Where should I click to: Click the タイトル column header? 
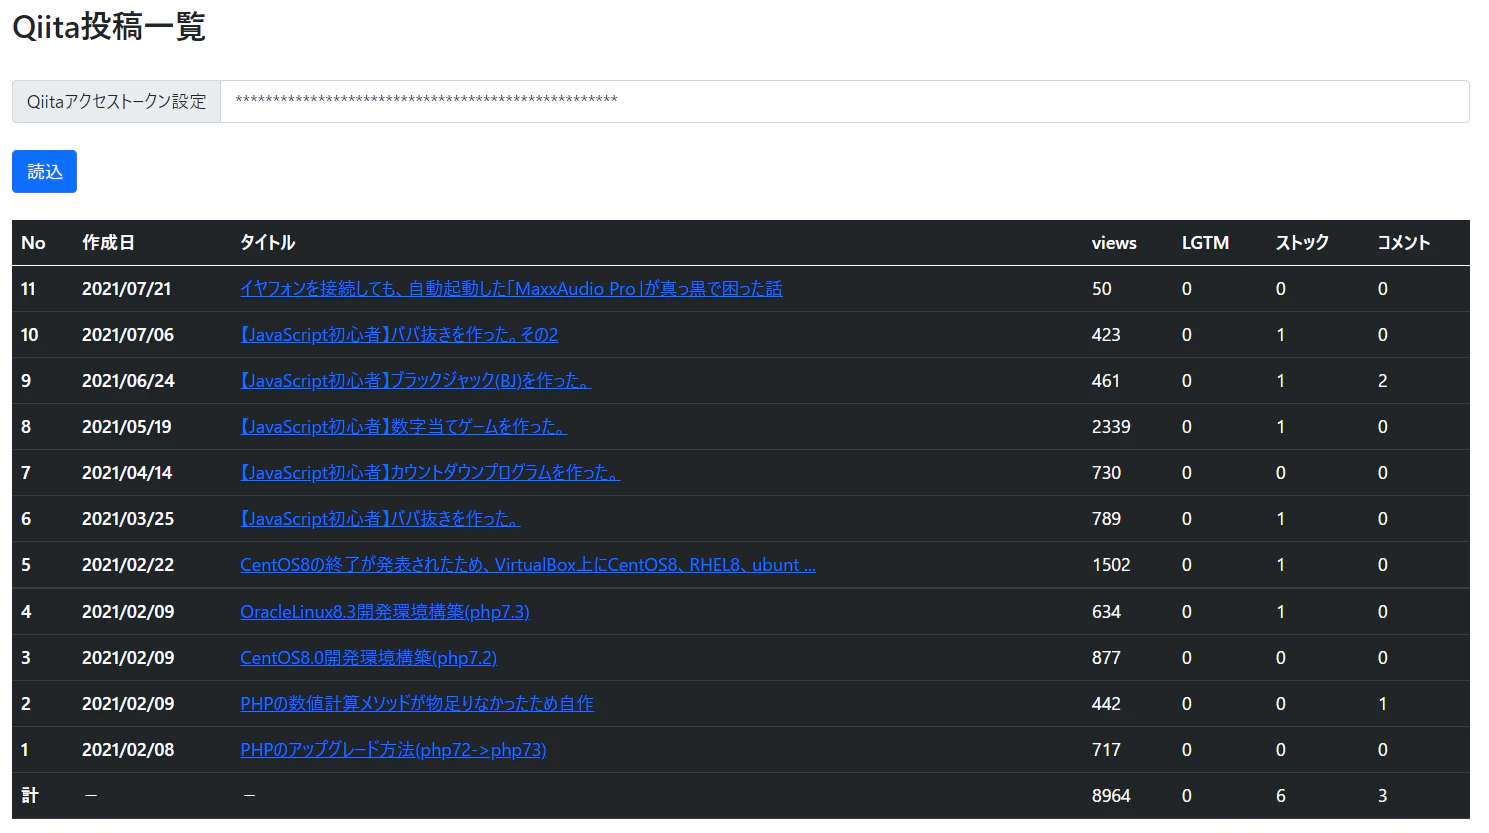click(267, 243)
